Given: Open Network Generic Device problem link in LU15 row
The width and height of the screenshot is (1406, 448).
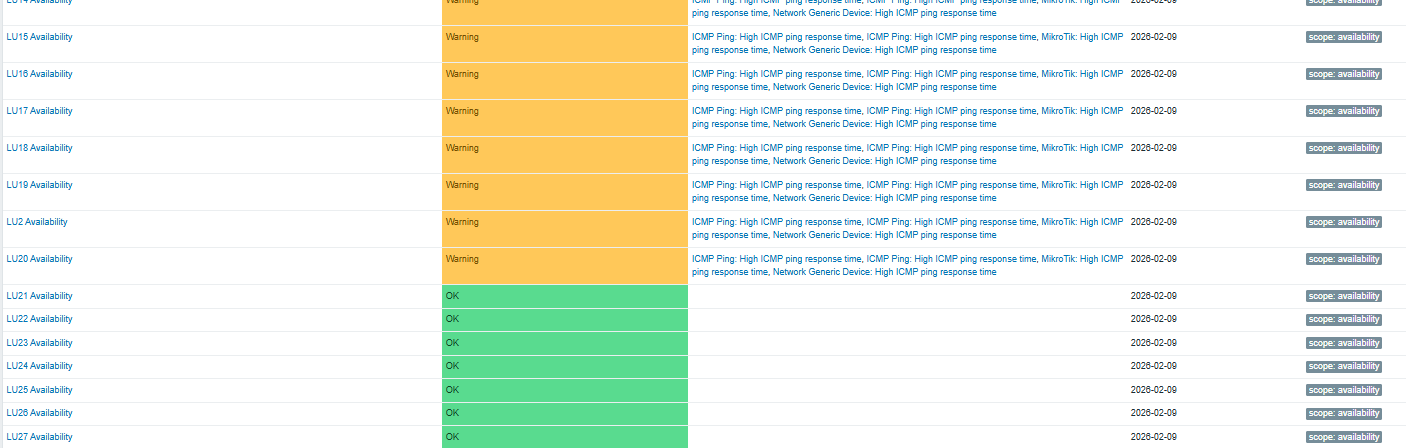Looking at the screenshot, I should 884,50.
